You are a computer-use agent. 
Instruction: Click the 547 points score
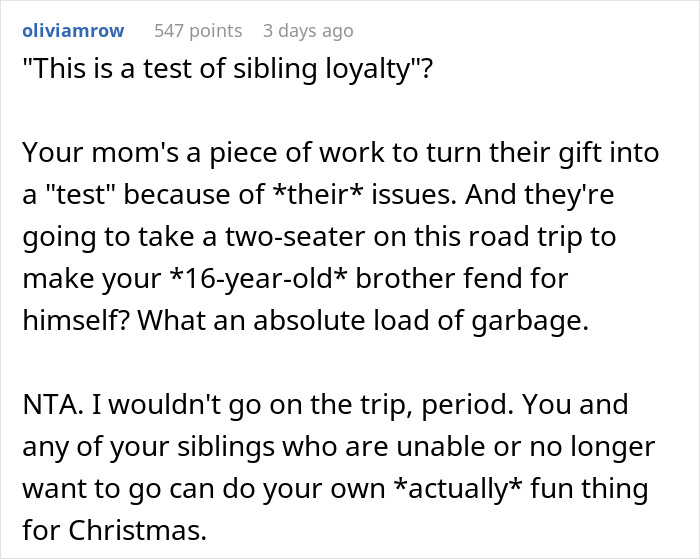click(198, 31)
